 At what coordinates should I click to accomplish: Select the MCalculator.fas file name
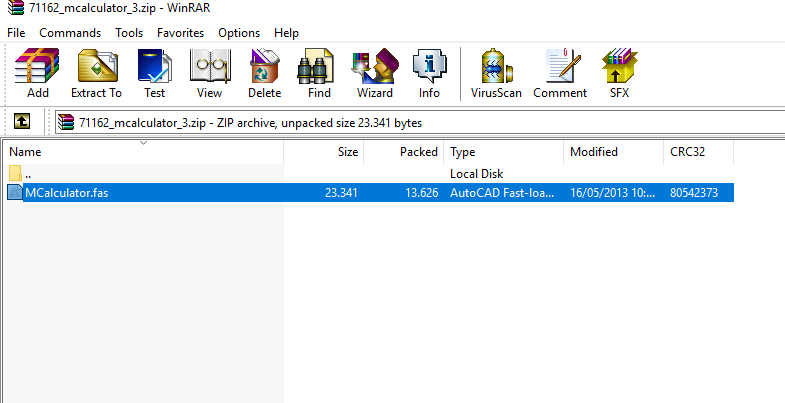[x=67, y=192]
